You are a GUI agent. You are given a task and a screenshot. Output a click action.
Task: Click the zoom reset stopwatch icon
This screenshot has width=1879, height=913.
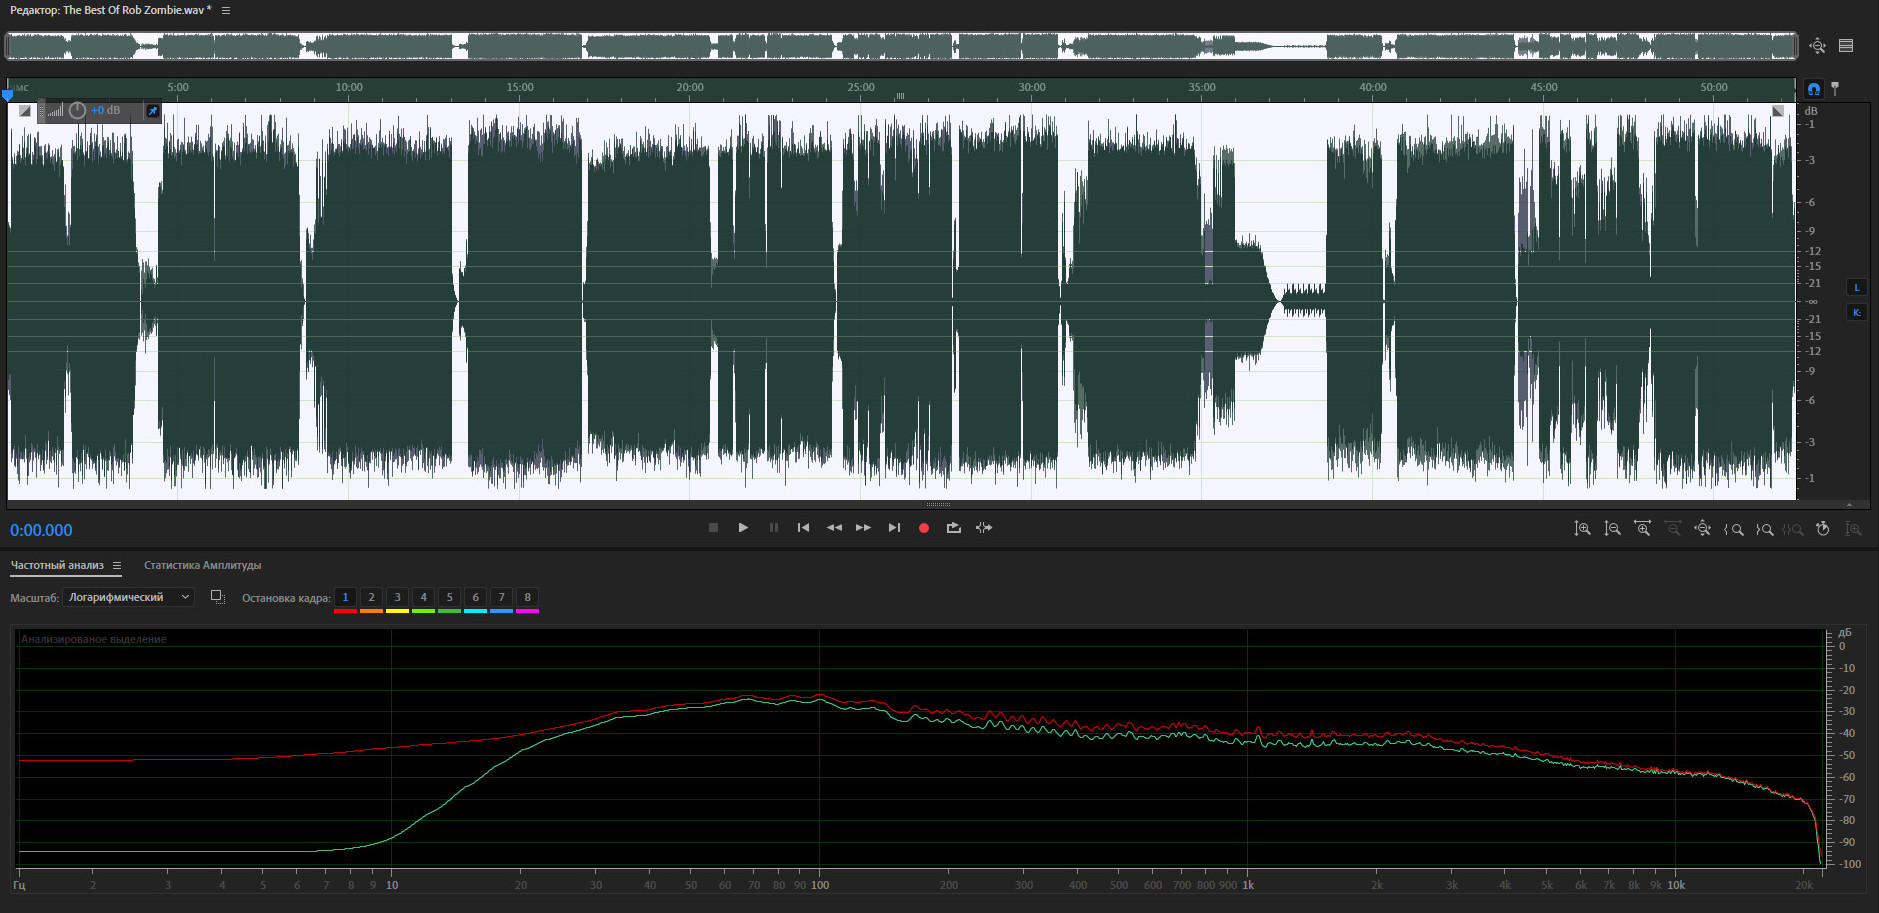1823,529
